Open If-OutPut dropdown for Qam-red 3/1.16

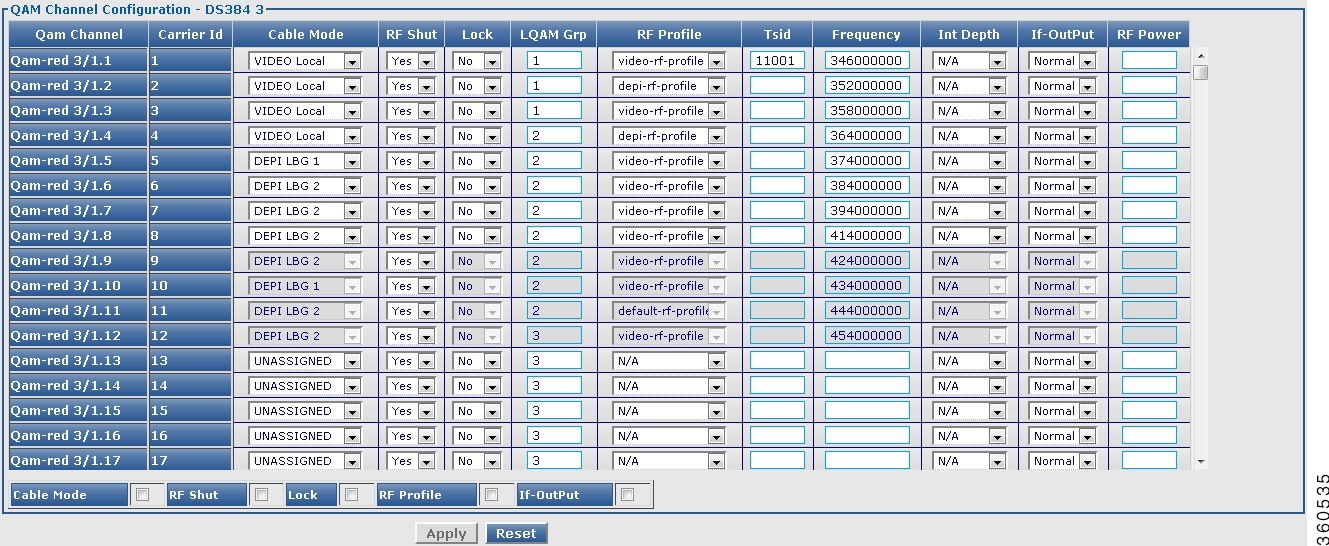tap(1062, 436)
